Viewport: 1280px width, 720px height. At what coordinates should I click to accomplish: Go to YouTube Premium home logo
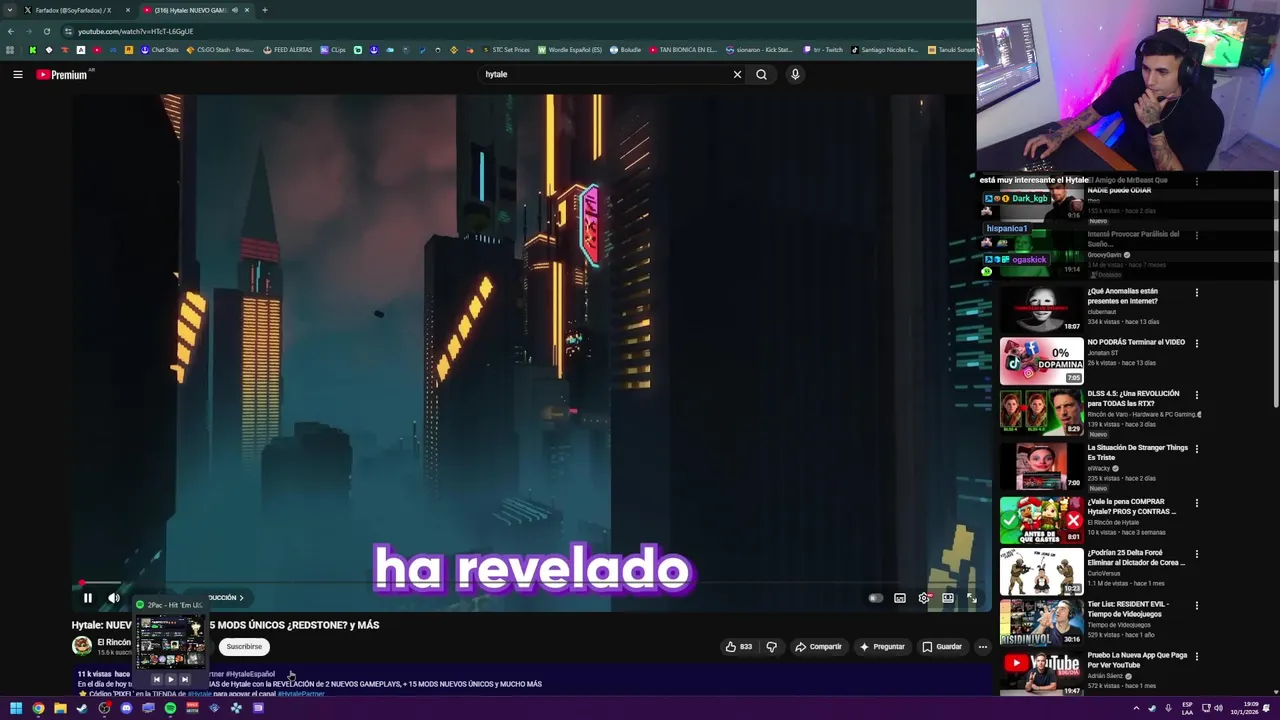coord(62,74)
